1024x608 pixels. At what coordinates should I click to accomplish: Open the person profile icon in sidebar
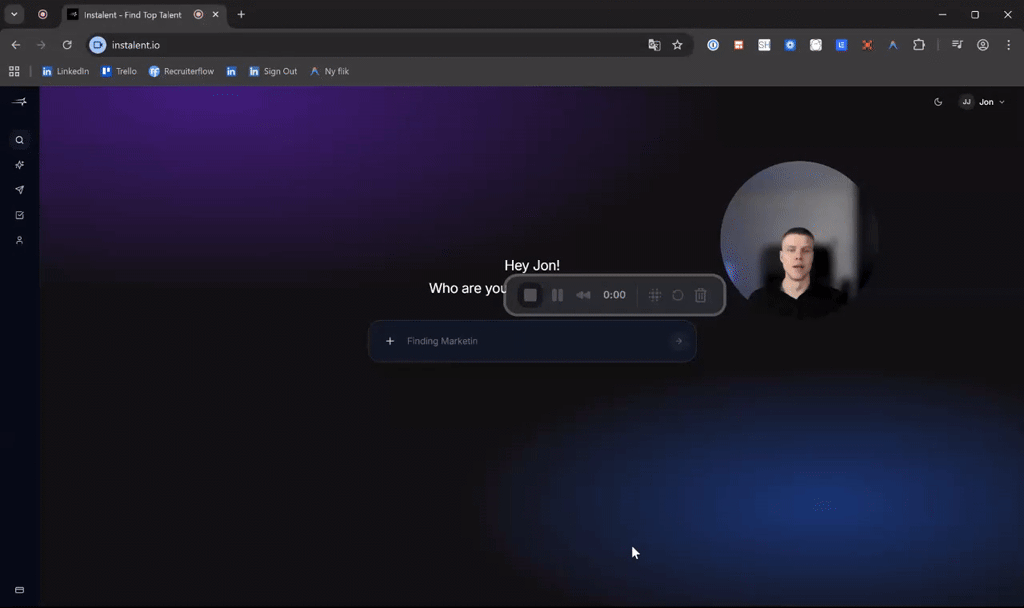(x=20, y=240)
